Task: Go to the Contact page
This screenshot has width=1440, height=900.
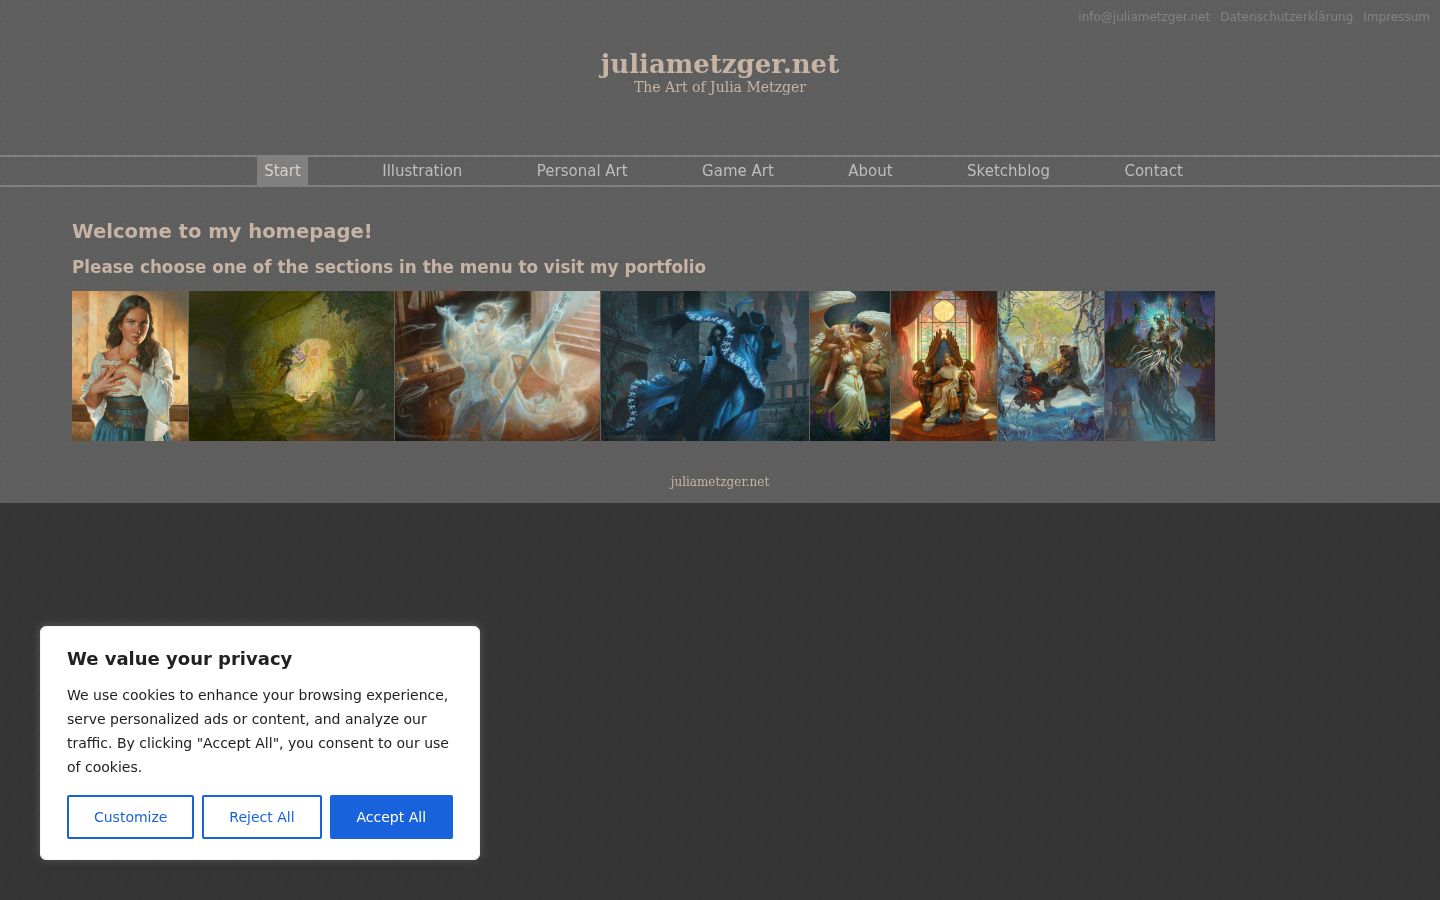Action: [x=1153, y=171]
